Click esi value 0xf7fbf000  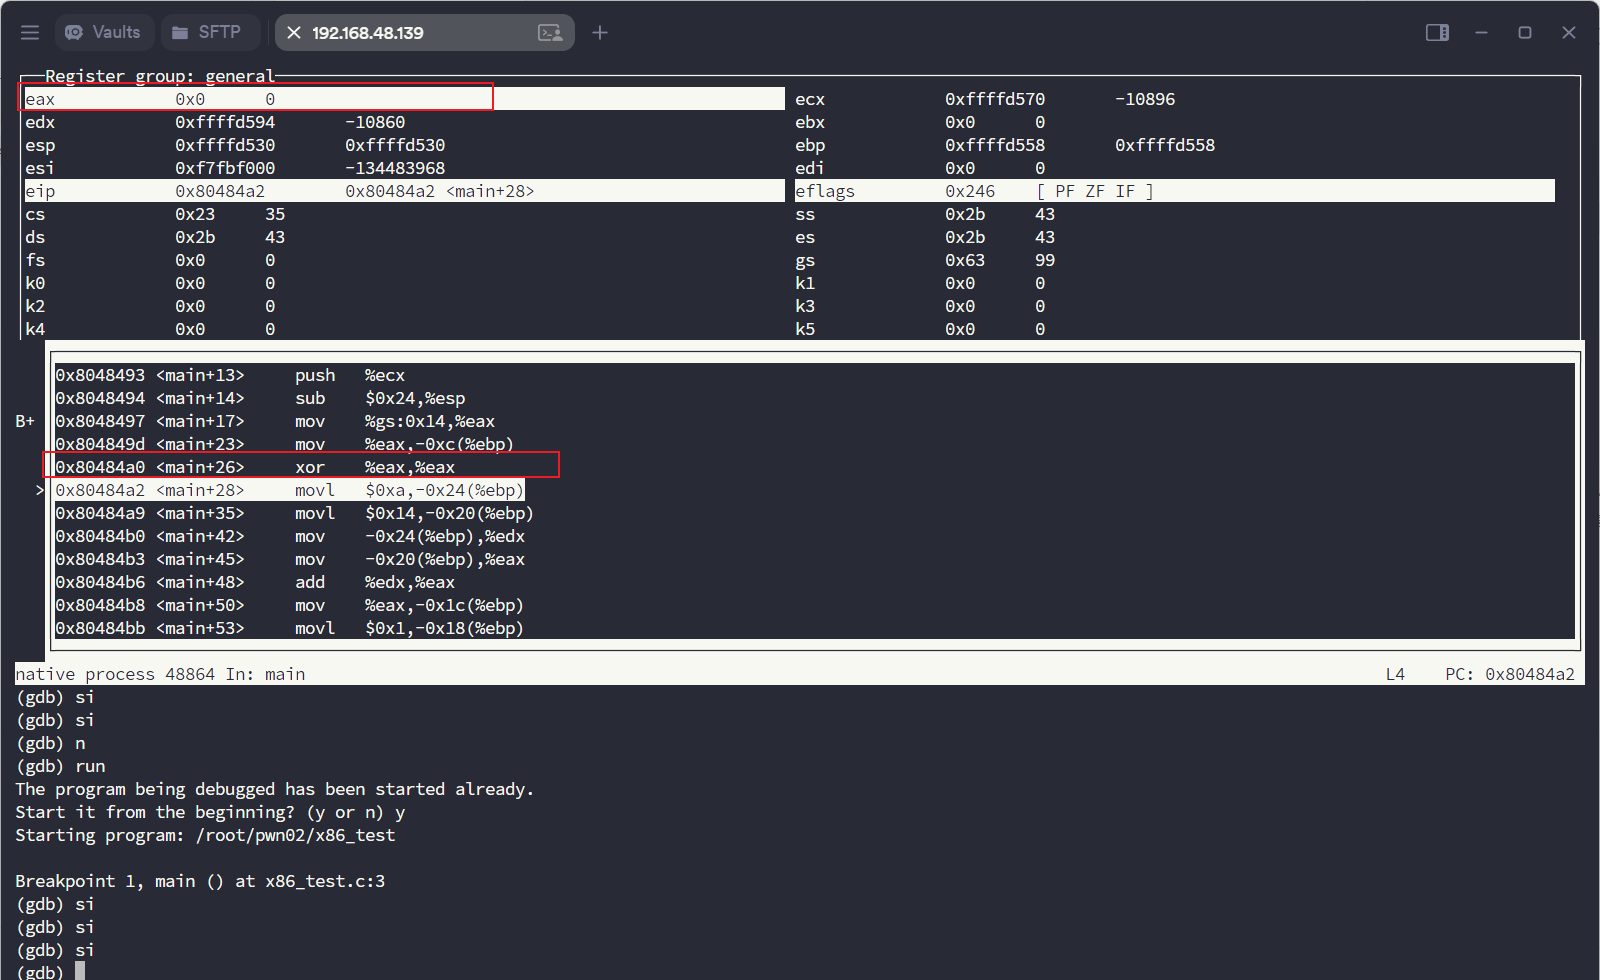[225, 168]
